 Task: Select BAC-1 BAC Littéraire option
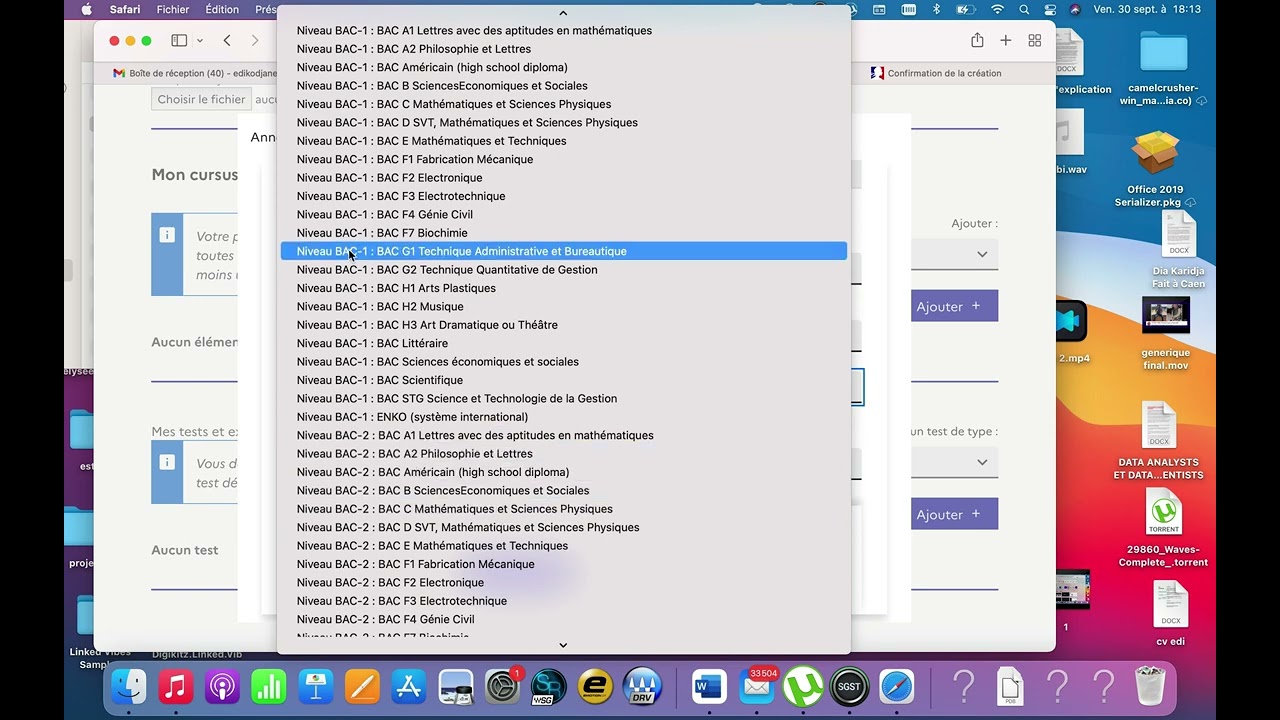pyautogui.click(x=564, y=343)
